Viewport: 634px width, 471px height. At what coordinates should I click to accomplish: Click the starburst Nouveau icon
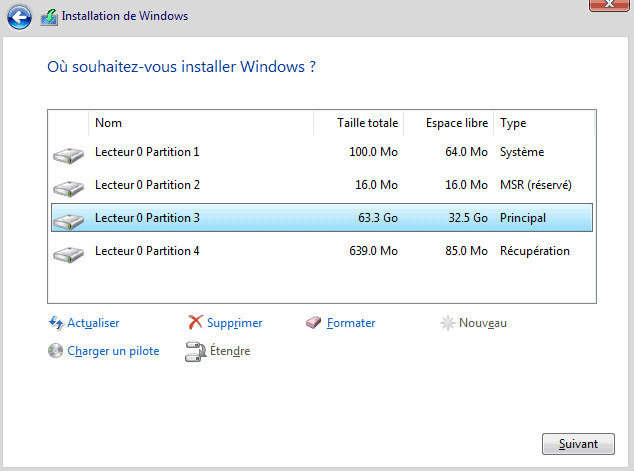pyautogui.click(x=448, y=323)
